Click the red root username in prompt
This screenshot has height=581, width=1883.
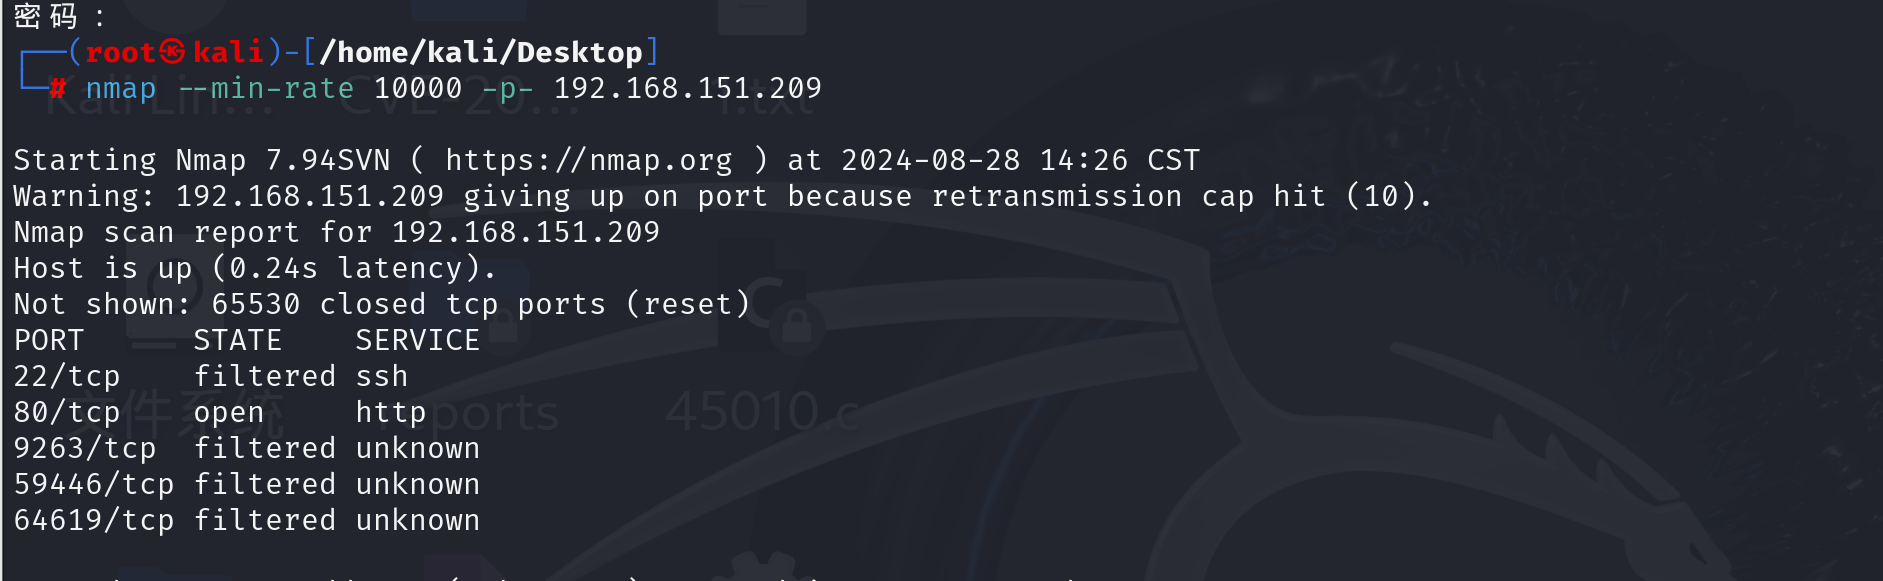click(120, 52)
